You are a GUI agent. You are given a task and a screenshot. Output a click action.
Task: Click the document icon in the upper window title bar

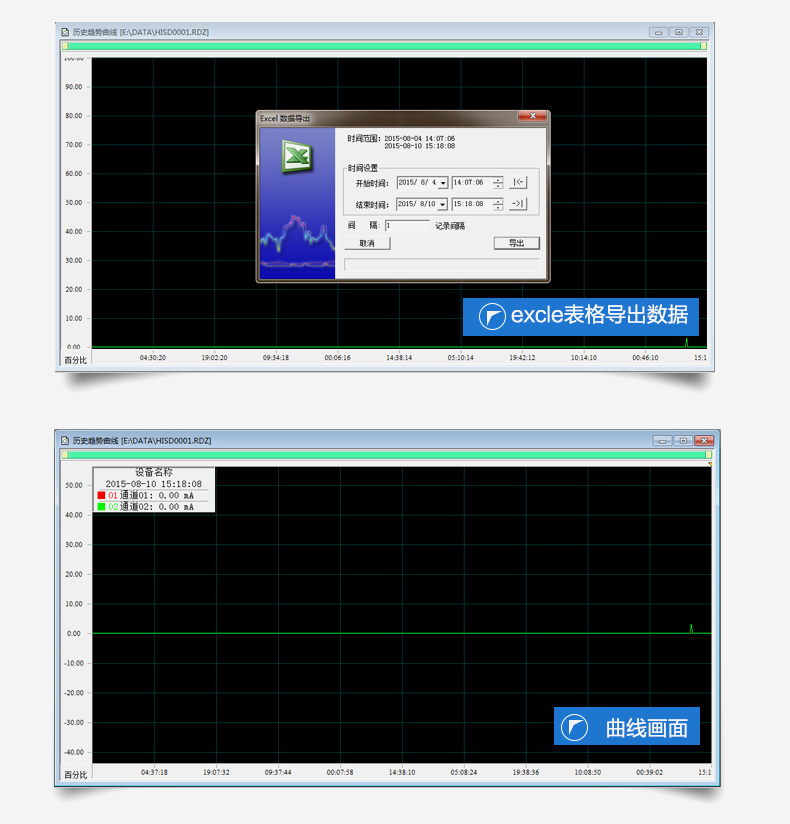point(65,32)
